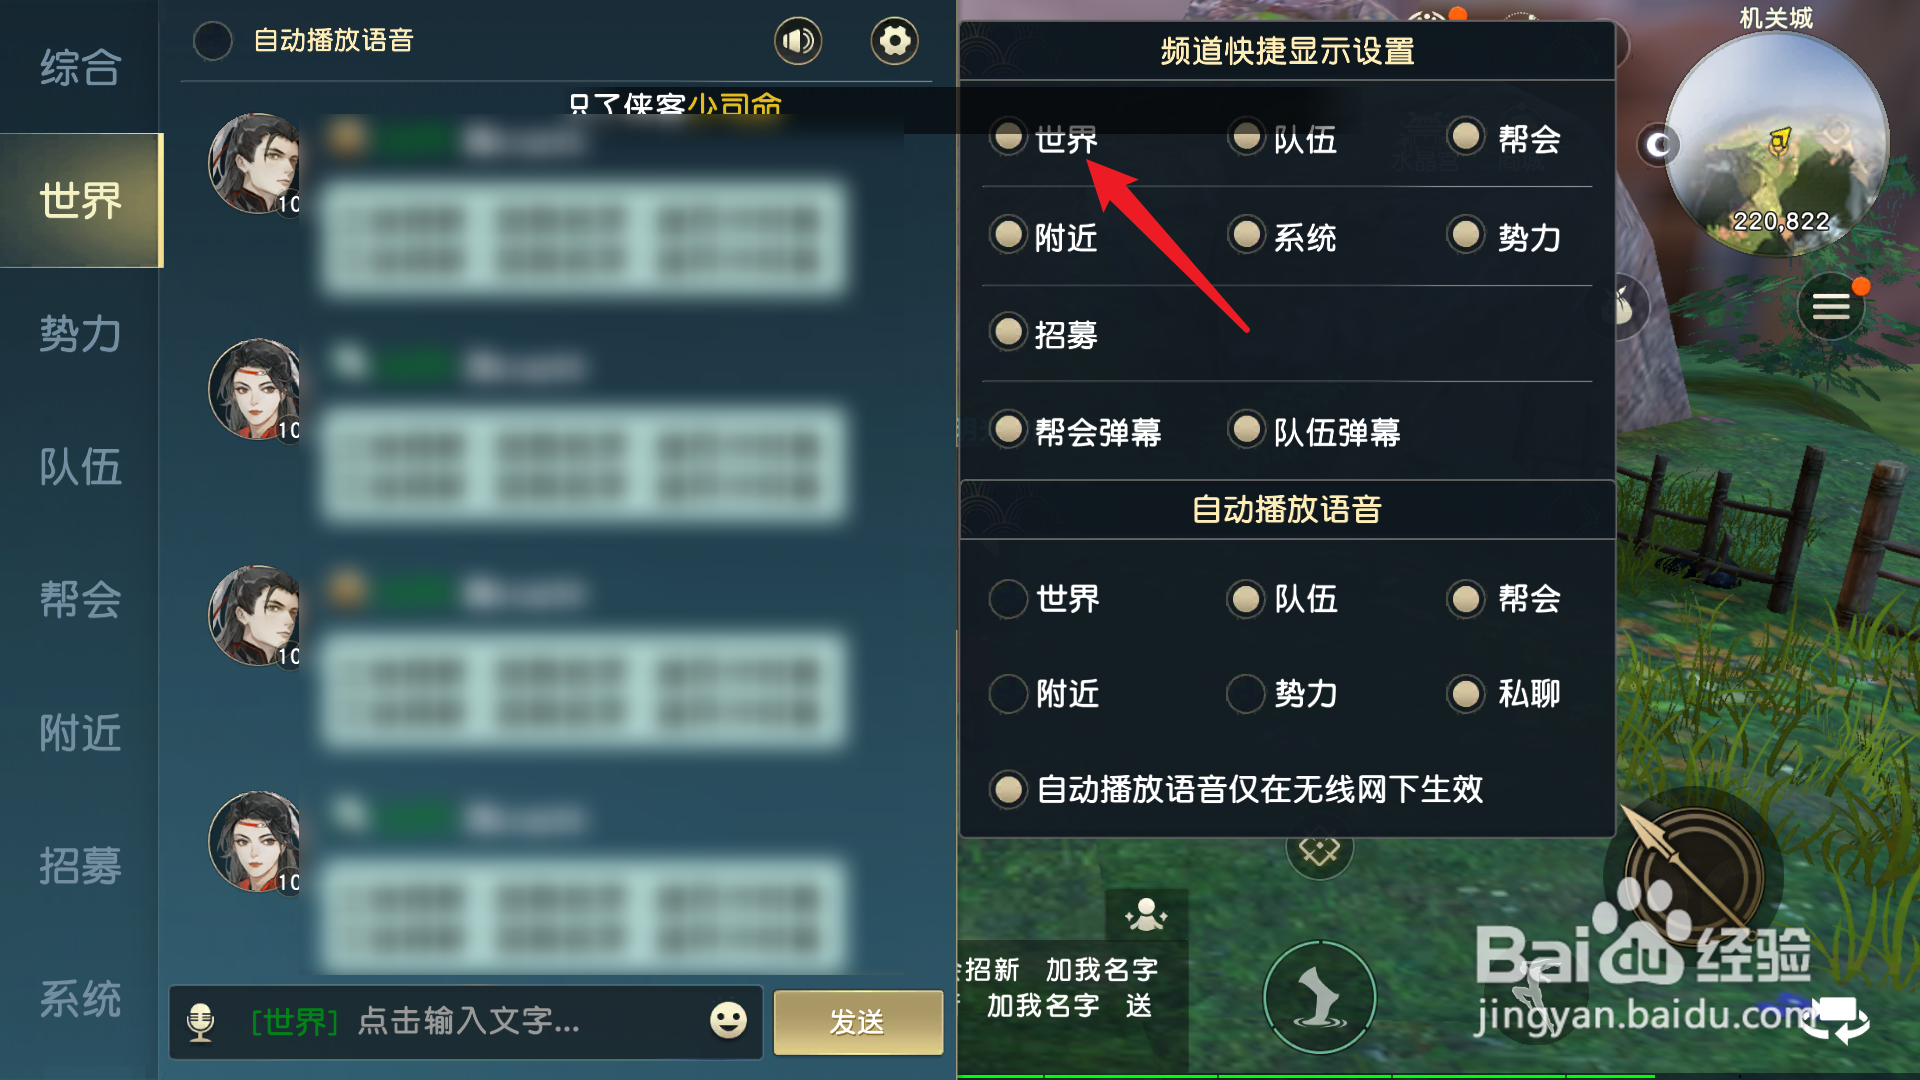Tap the circular minimap
This screenshot has width=1920, height=1080.
[x=1778, y=146]
